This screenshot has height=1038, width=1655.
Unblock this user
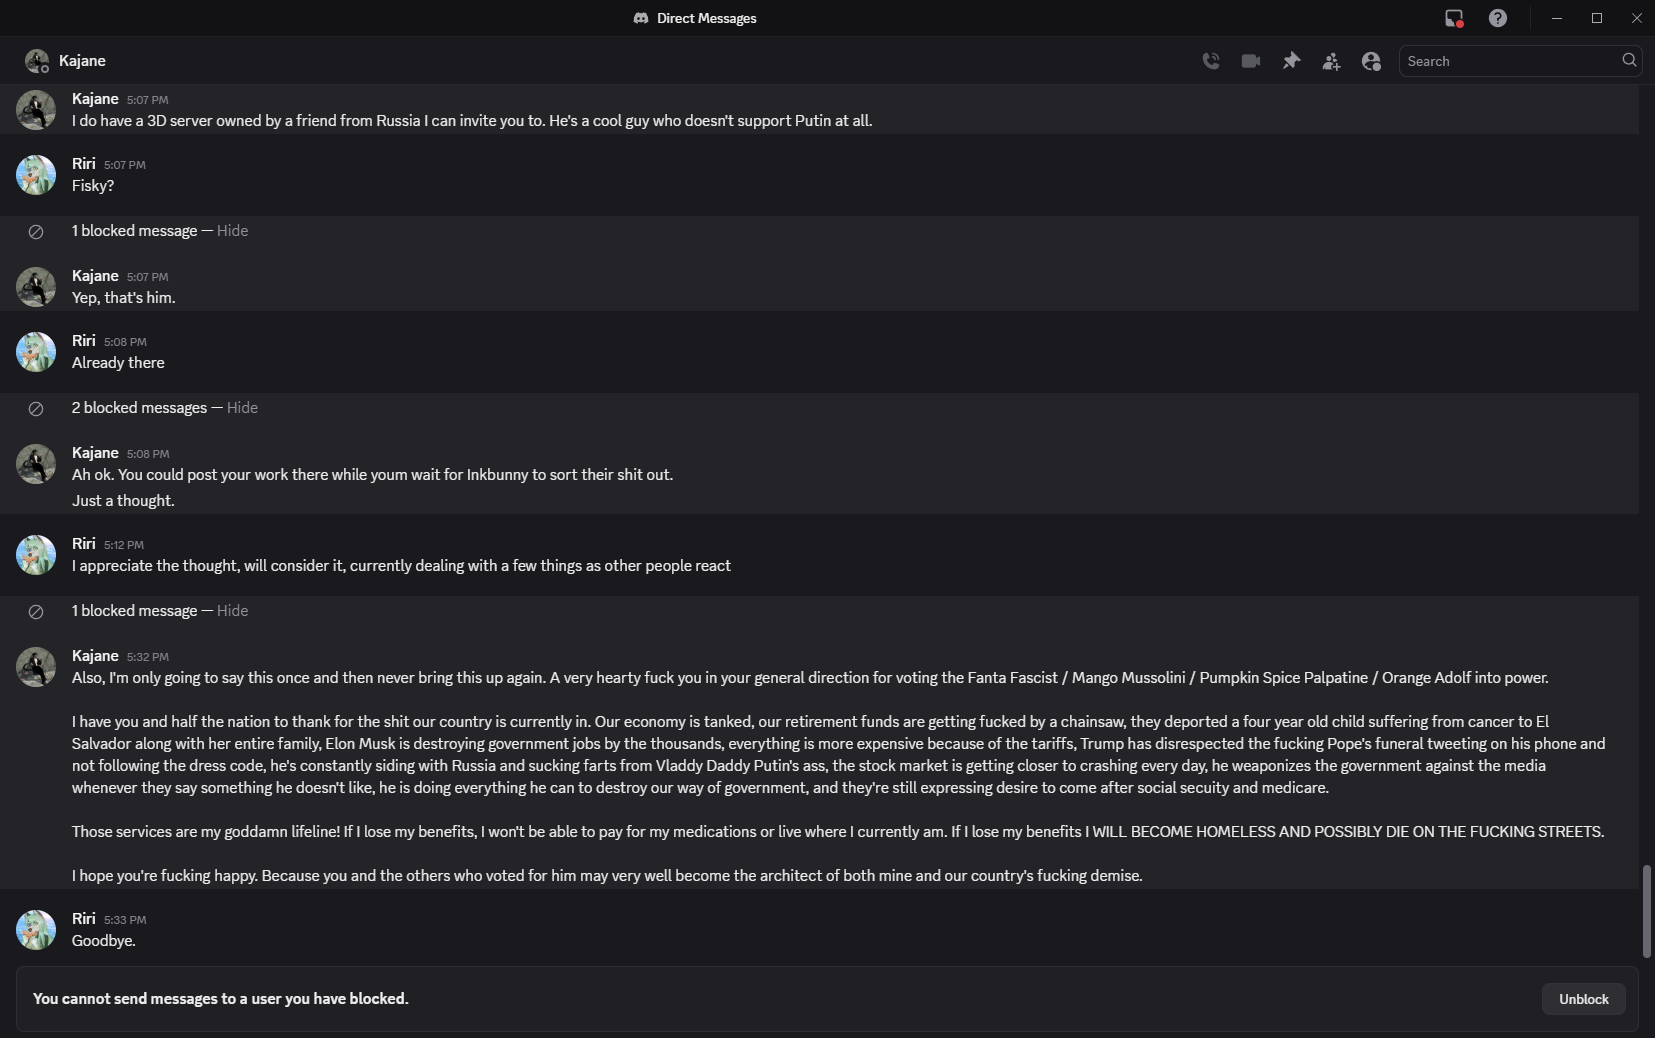tap(1583, 999)
